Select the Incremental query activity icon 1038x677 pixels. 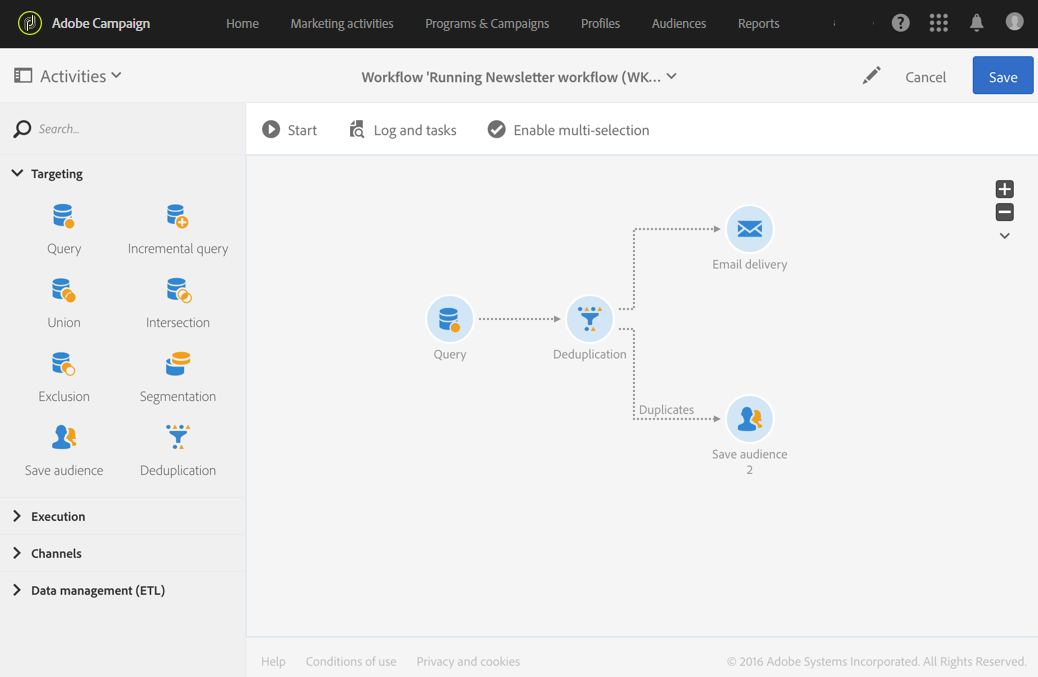pyautogui.click(x=178, y=217)
